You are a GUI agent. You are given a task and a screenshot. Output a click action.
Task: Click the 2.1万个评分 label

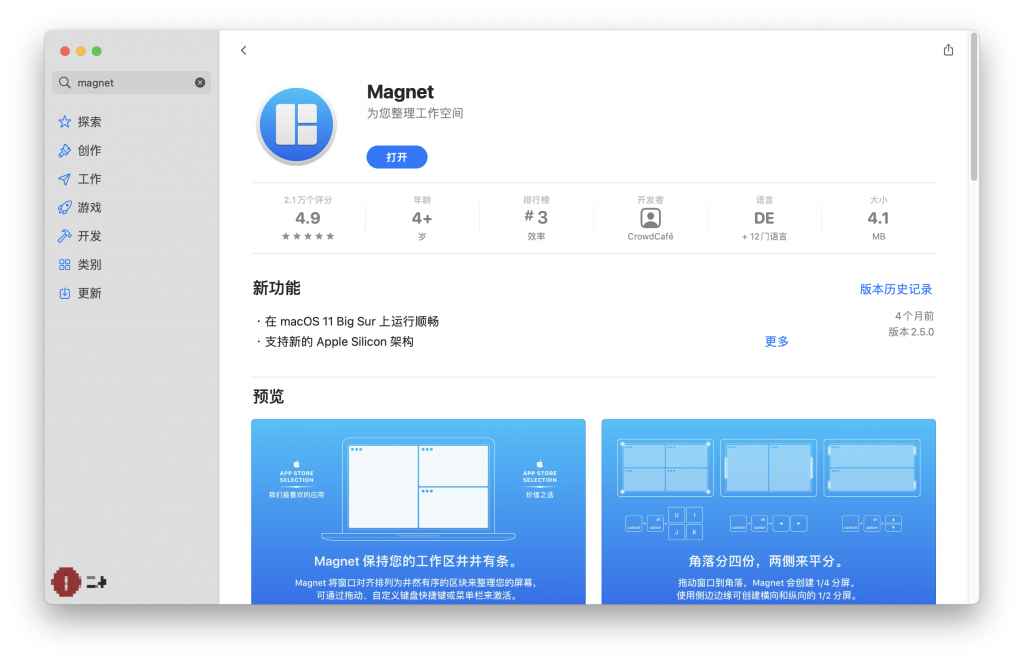pos(308,200)
